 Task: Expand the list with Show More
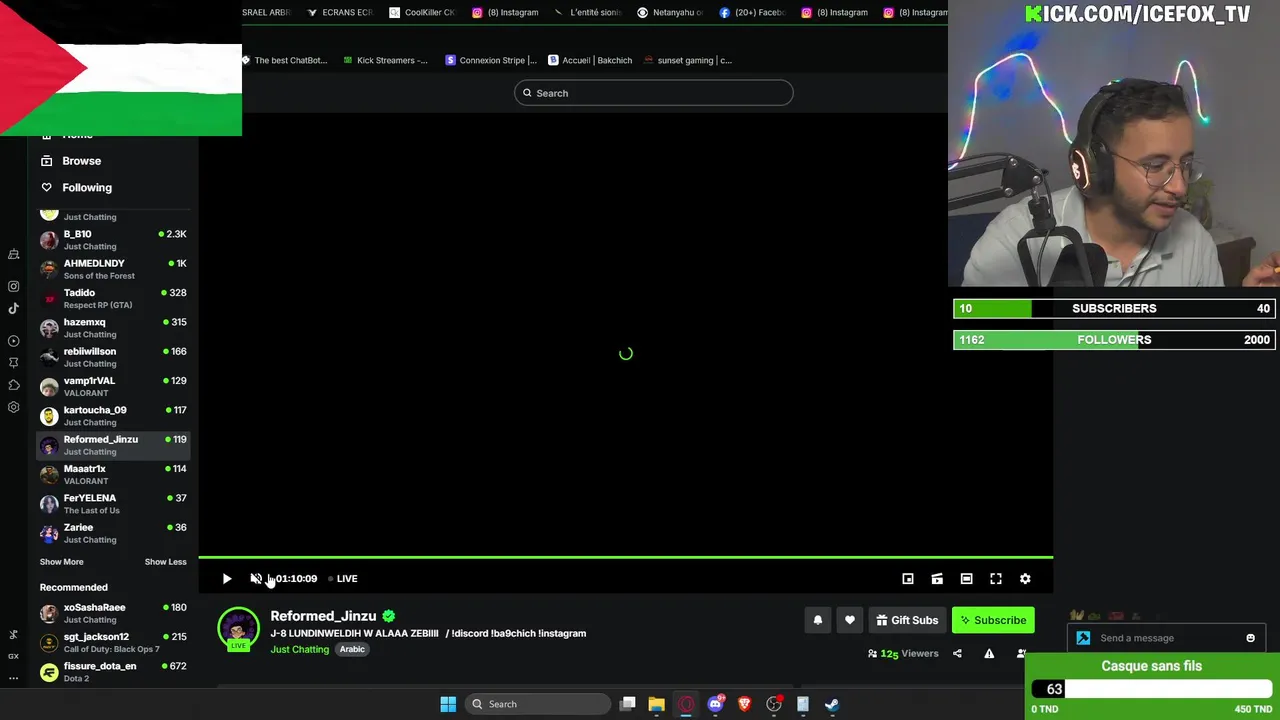click(61, 562)
